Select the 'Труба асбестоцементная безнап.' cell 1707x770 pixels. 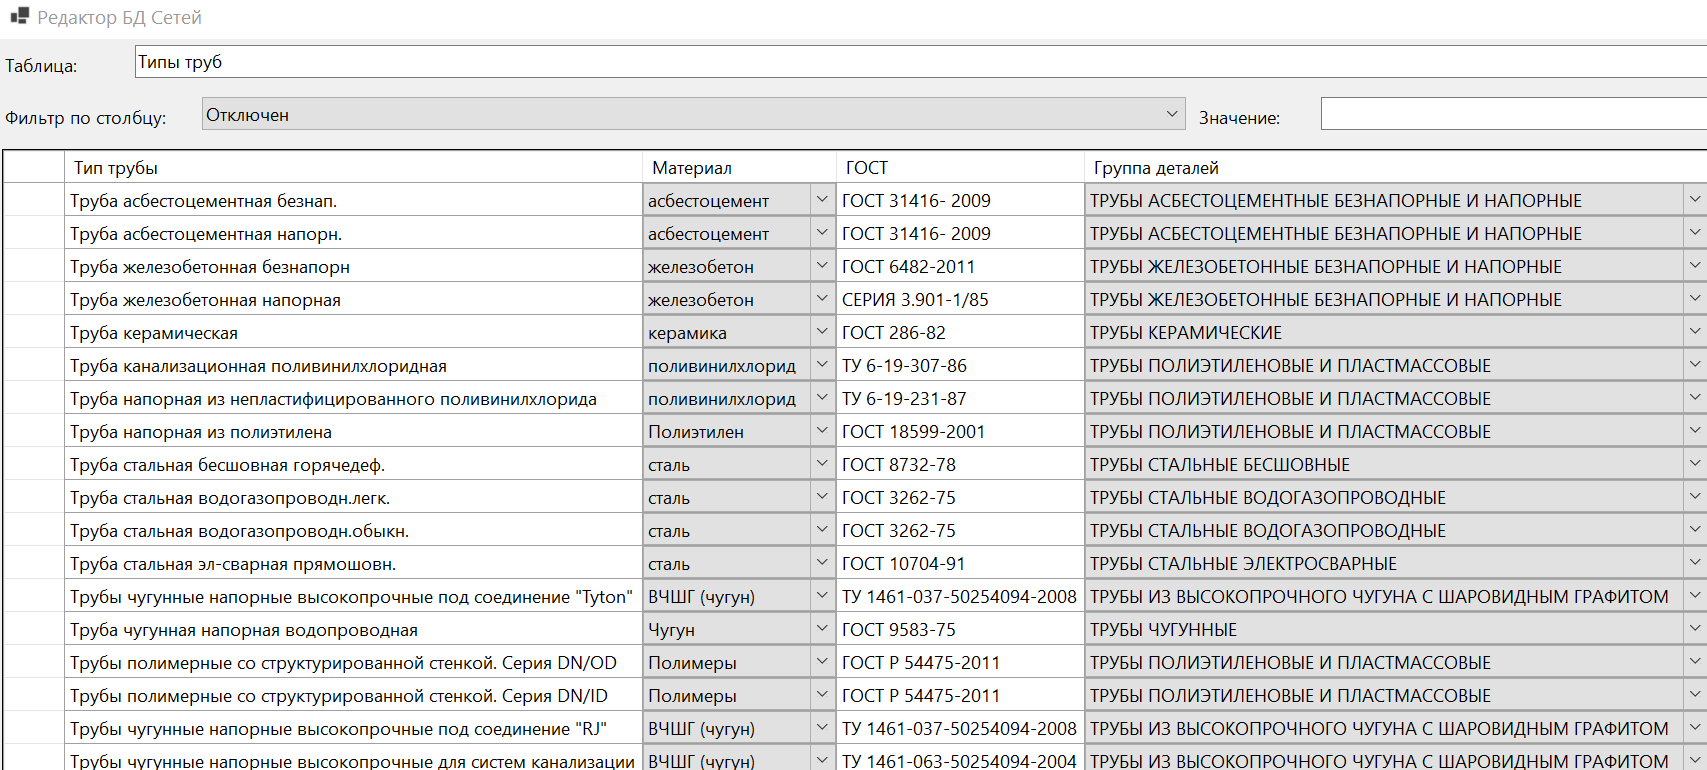pos(353,201)
